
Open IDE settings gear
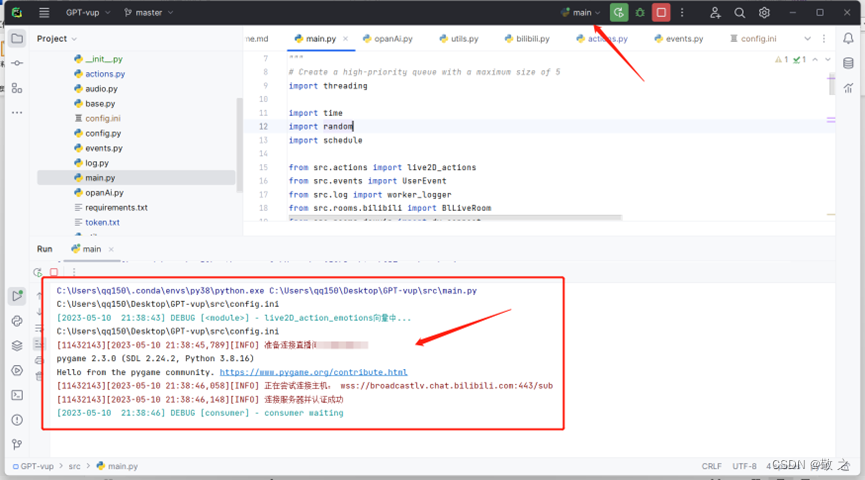tap(764, 12)
